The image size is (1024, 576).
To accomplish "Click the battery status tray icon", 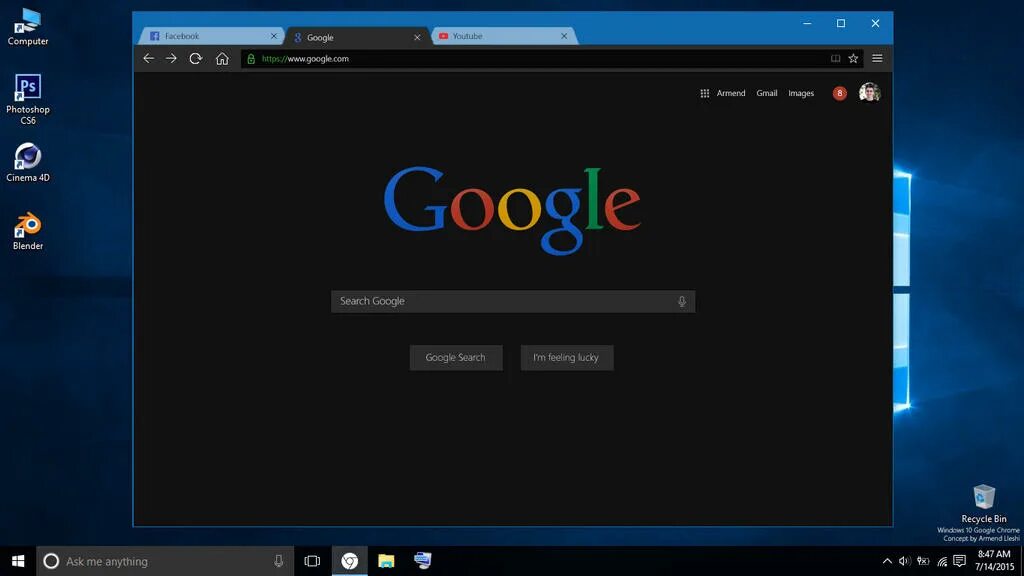I will [923, 561].
